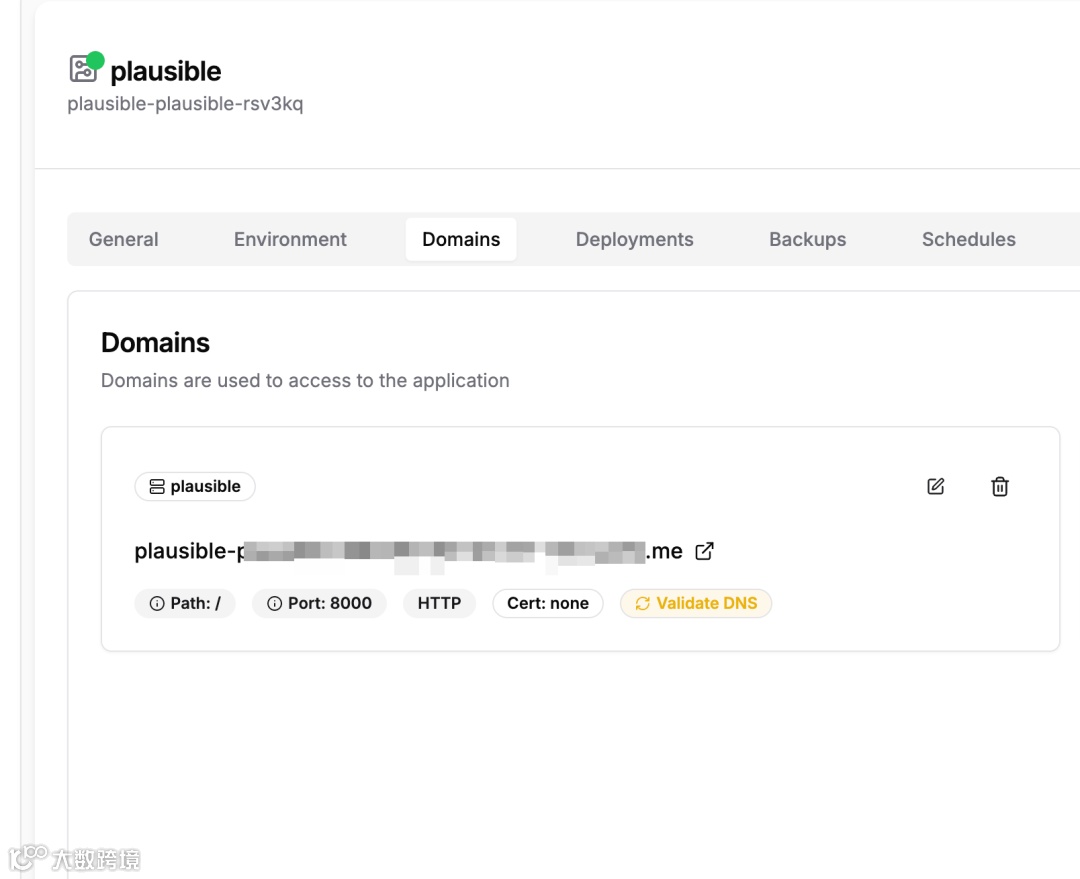
Task: Edit the plausible domain entry
Action: tap(935, 486)
